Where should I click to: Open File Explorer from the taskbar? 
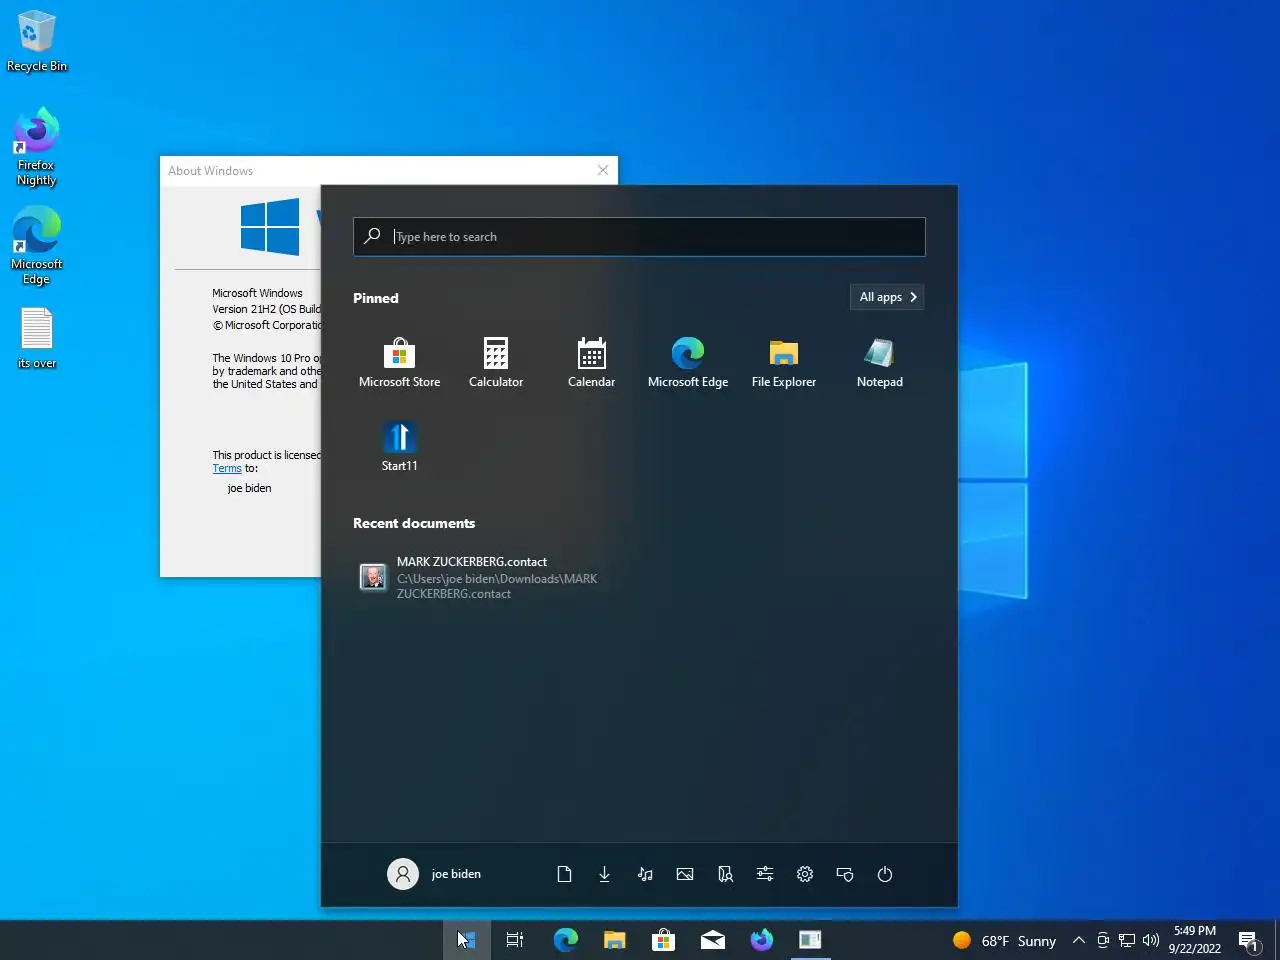click(x=614, y=940)
